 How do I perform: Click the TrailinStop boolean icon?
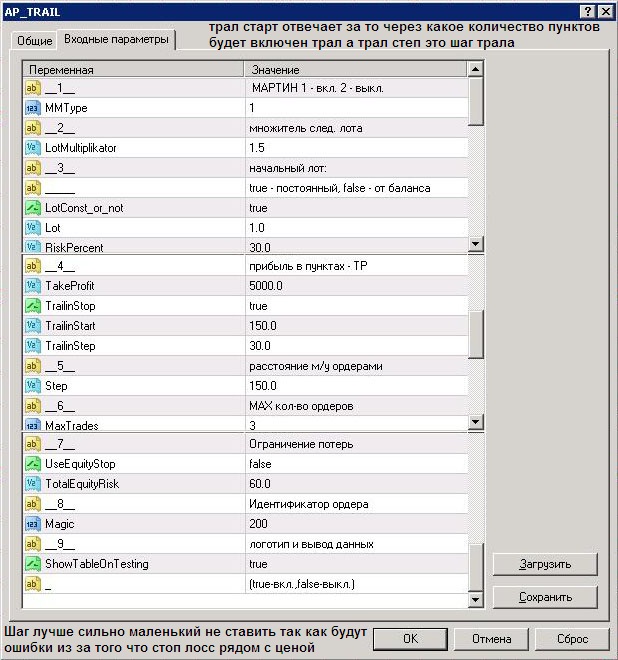[x=32, y=306]
